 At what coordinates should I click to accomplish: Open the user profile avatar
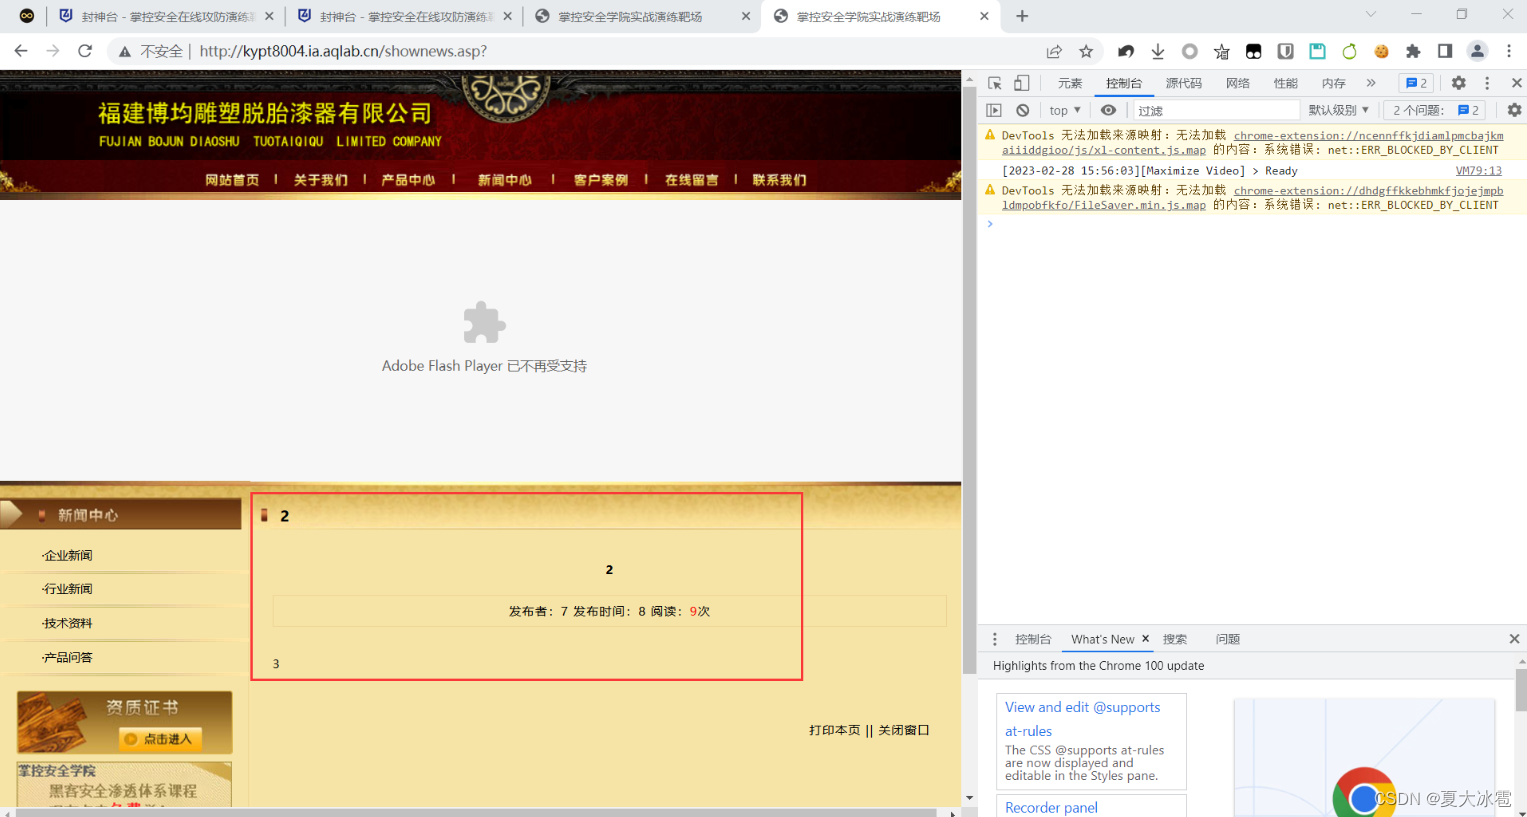(x=1477, y=51)
